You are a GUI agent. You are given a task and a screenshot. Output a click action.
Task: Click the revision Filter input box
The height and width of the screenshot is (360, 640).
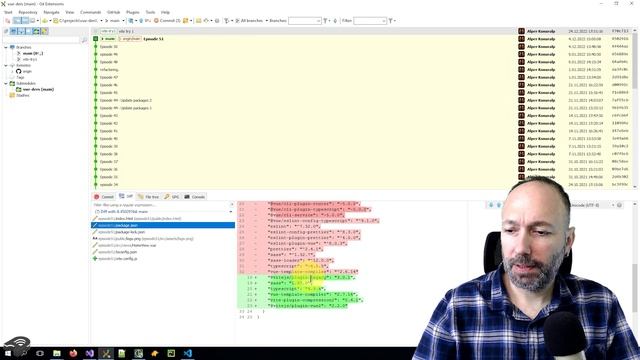click(x=370, y=20)
